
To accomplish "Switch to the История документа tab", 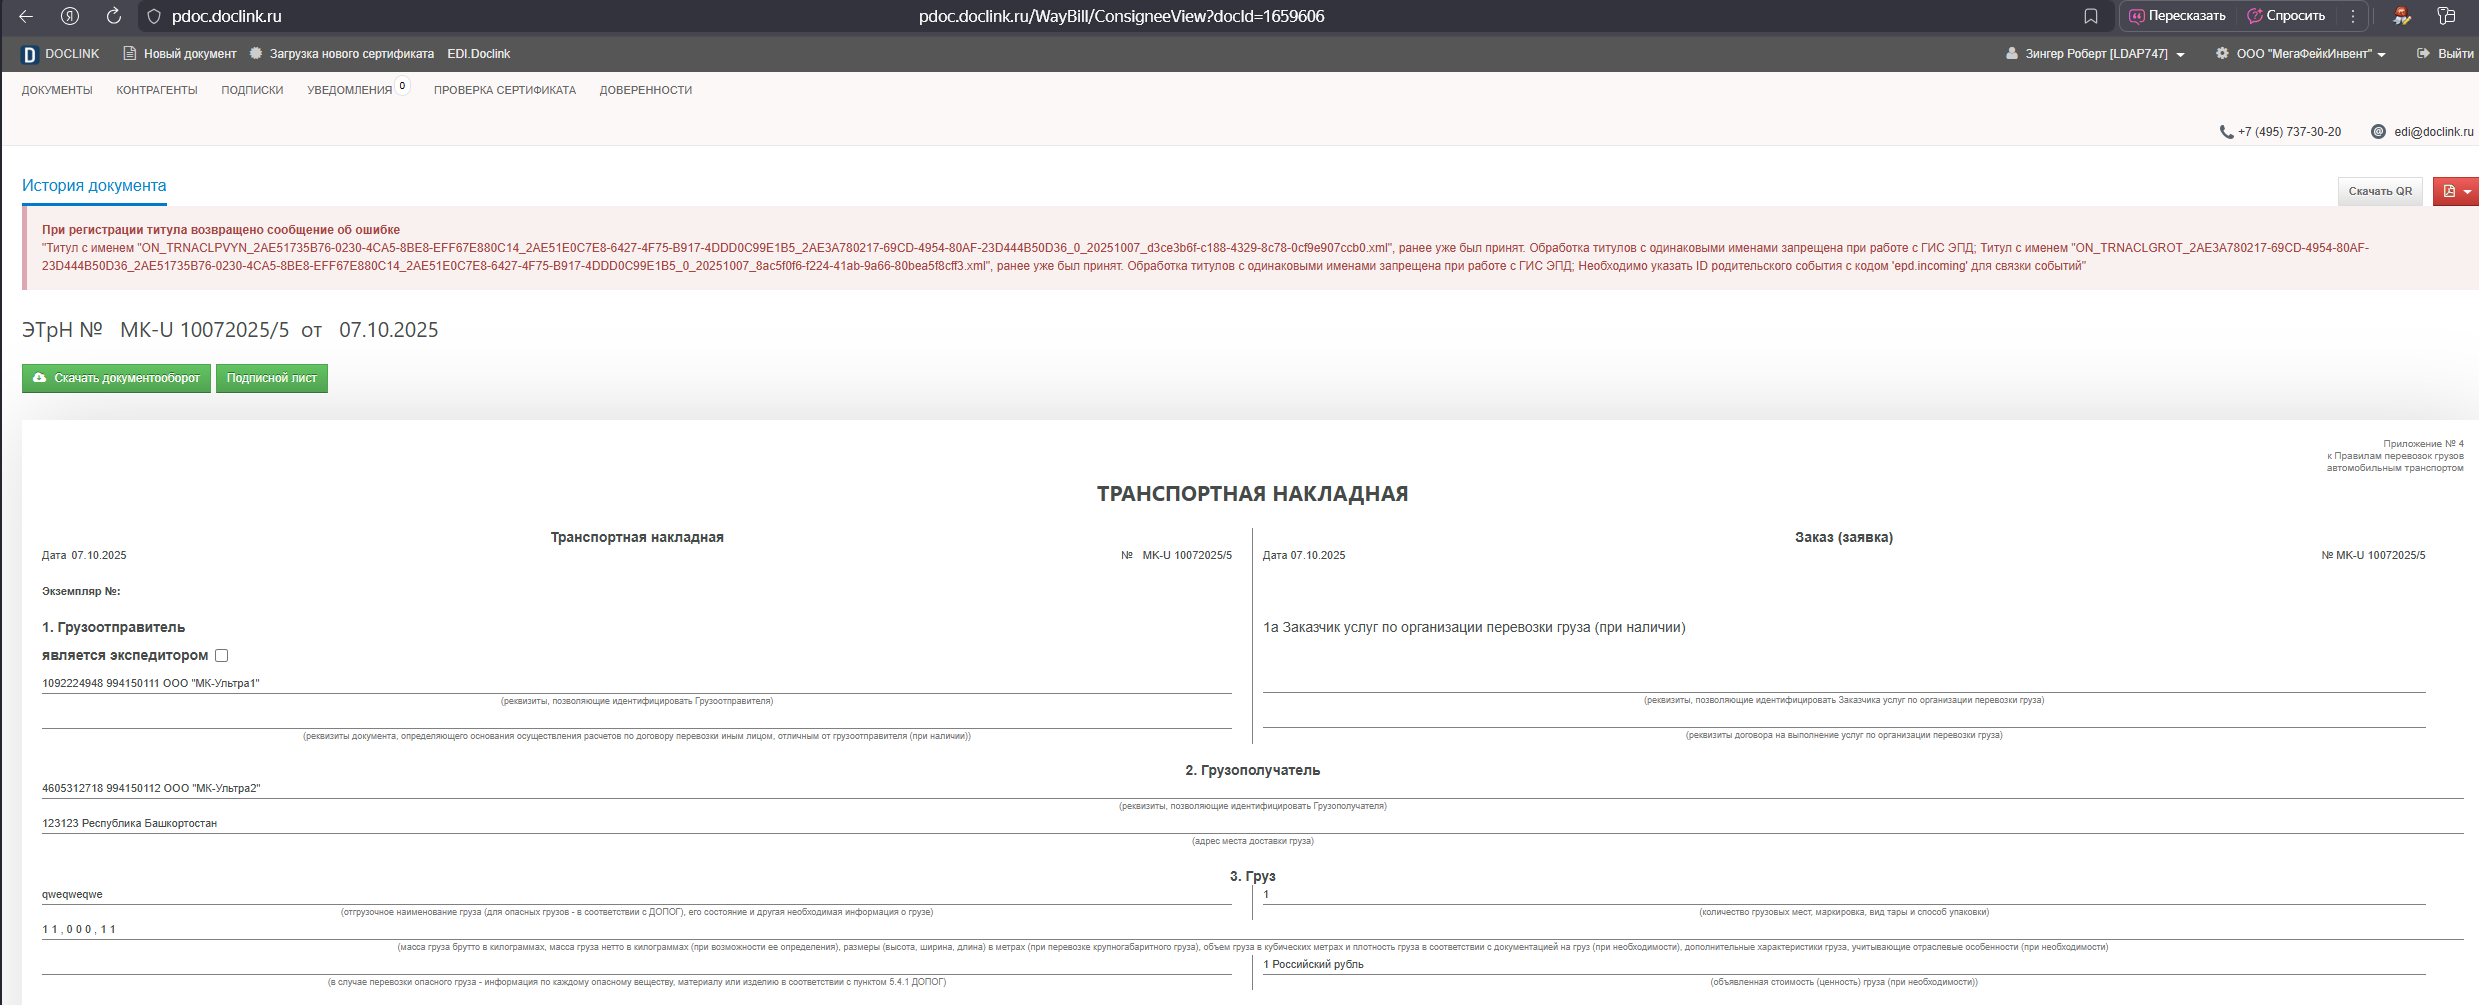I will coord(94,186).
